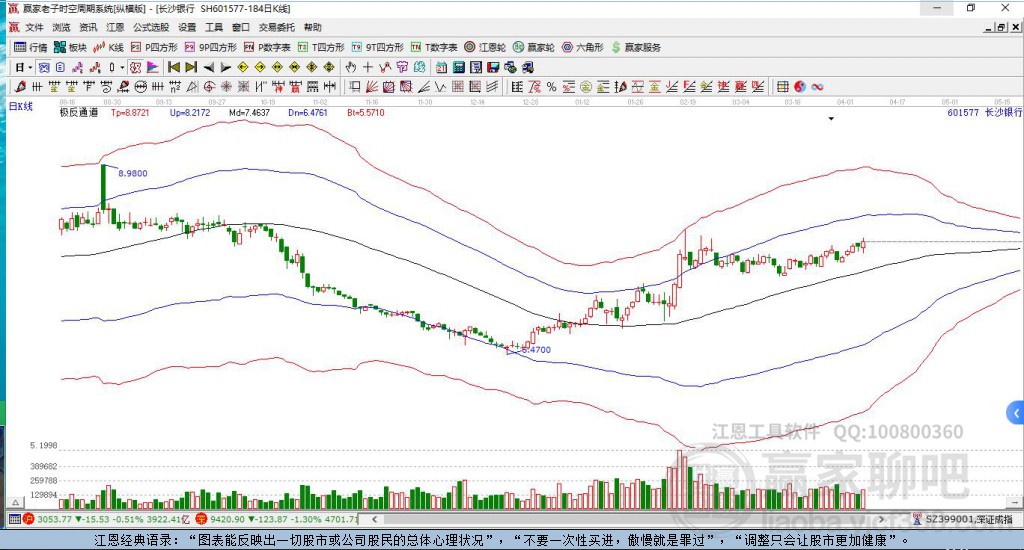Click the last yellow diamond arrow icon
Screen dimensions: 1024x550
(x=329, y=67)
